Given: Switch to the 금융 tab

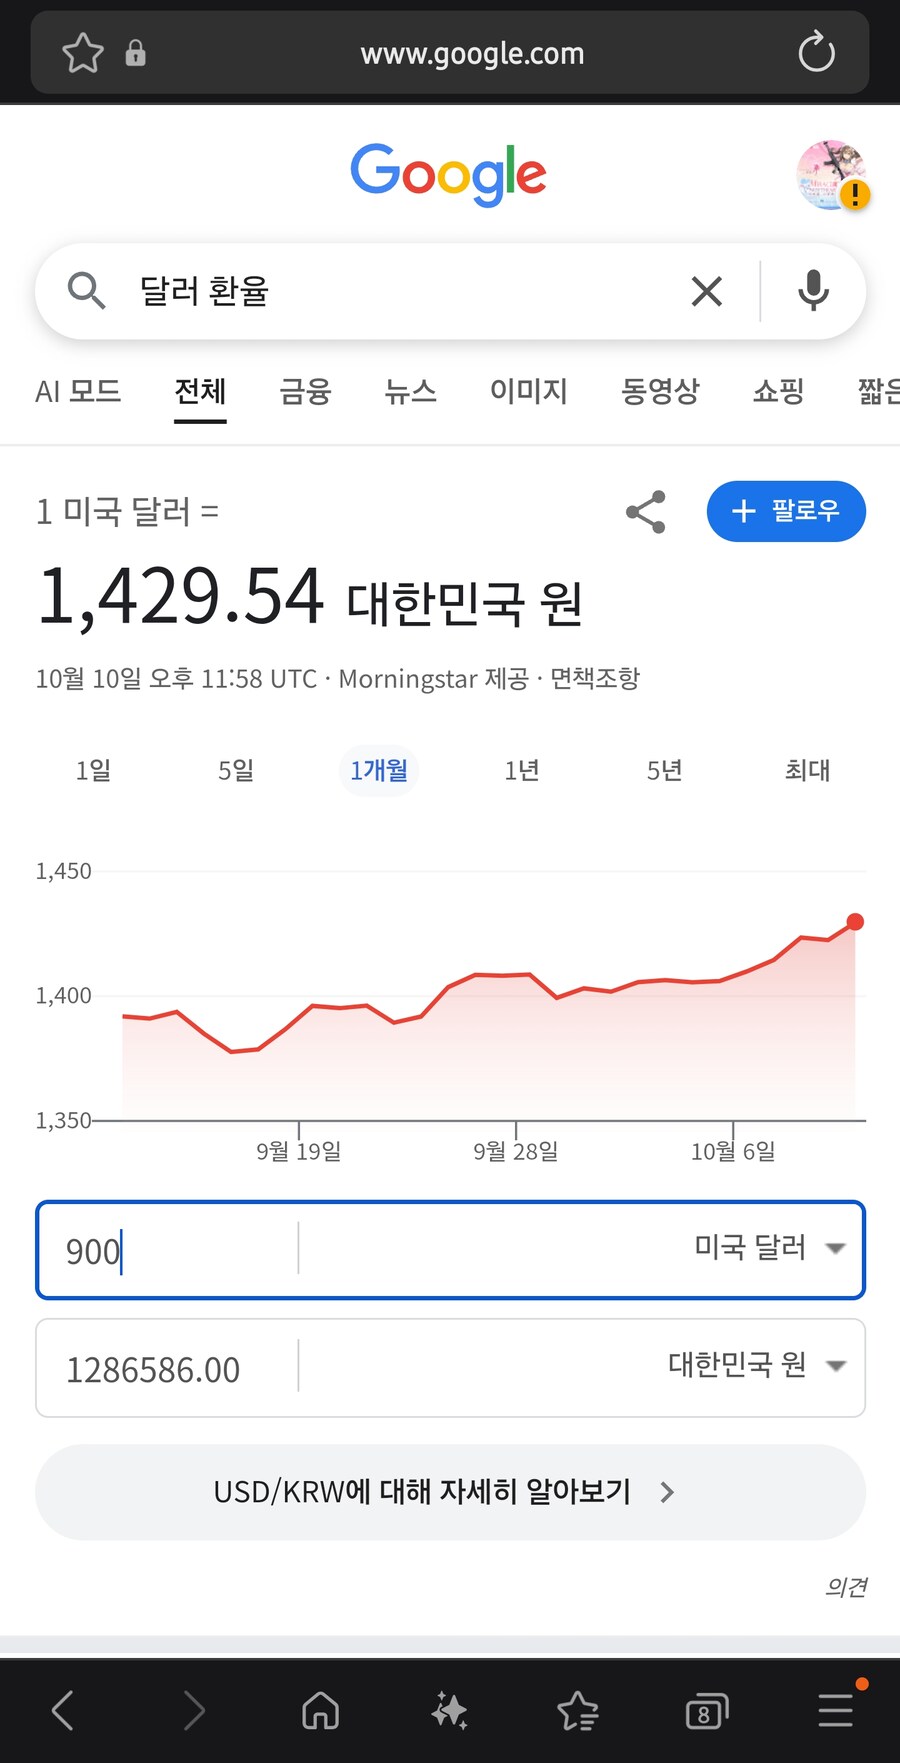Looking at the screenshot, I should (305, 391).
